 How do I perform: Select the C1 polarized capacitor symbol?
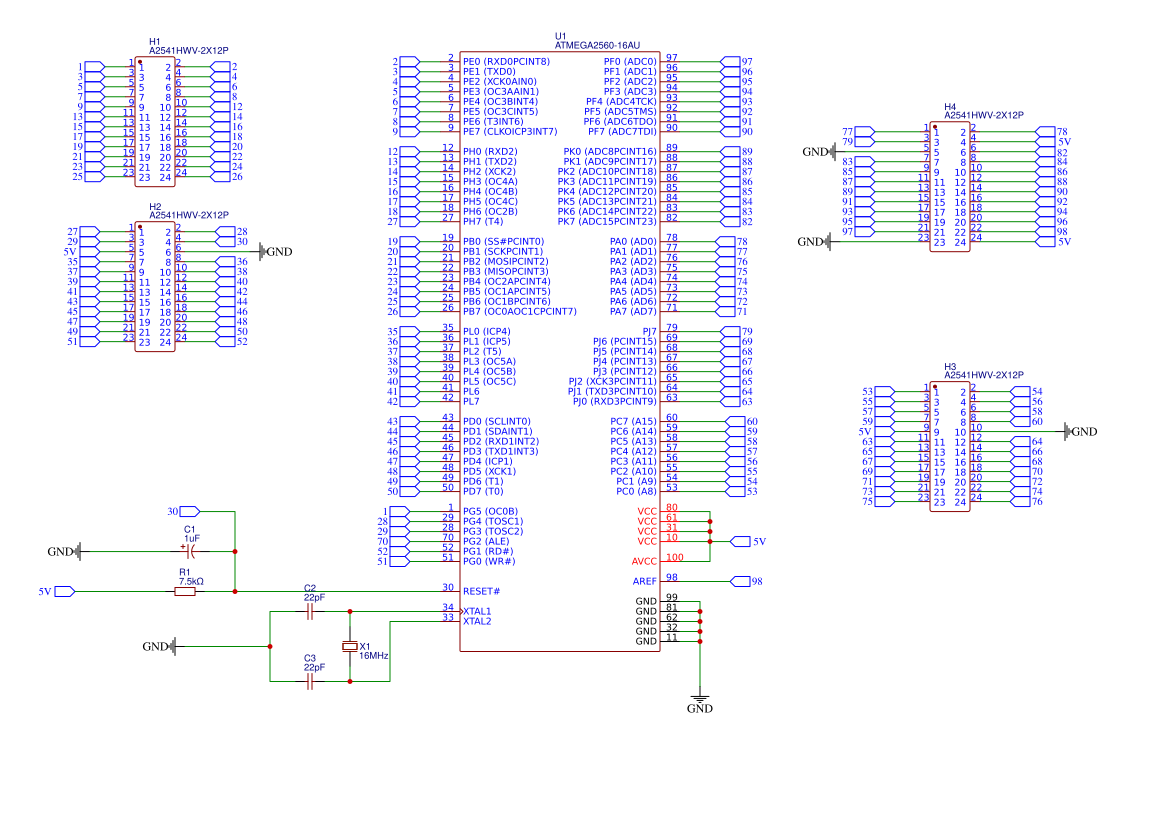click(x=190, y=551)
